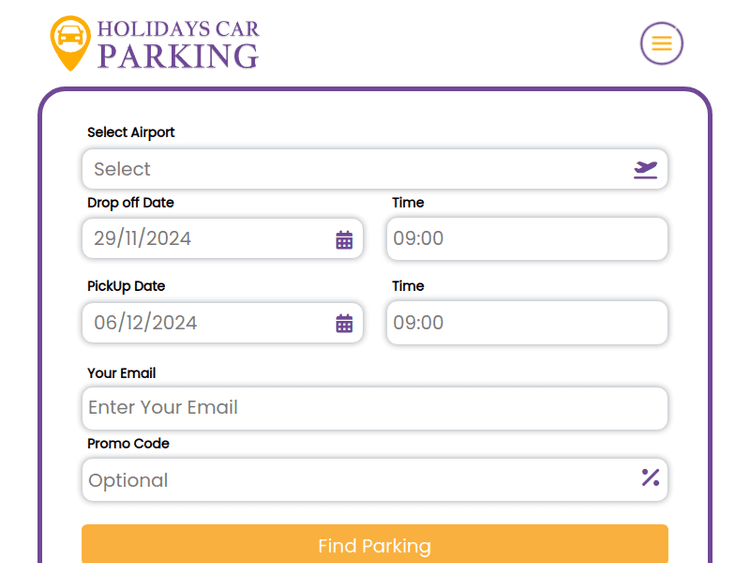This screenshot has width=750, height=563.
Task: Click the PickUp Date label
Action: pos(126,286)
